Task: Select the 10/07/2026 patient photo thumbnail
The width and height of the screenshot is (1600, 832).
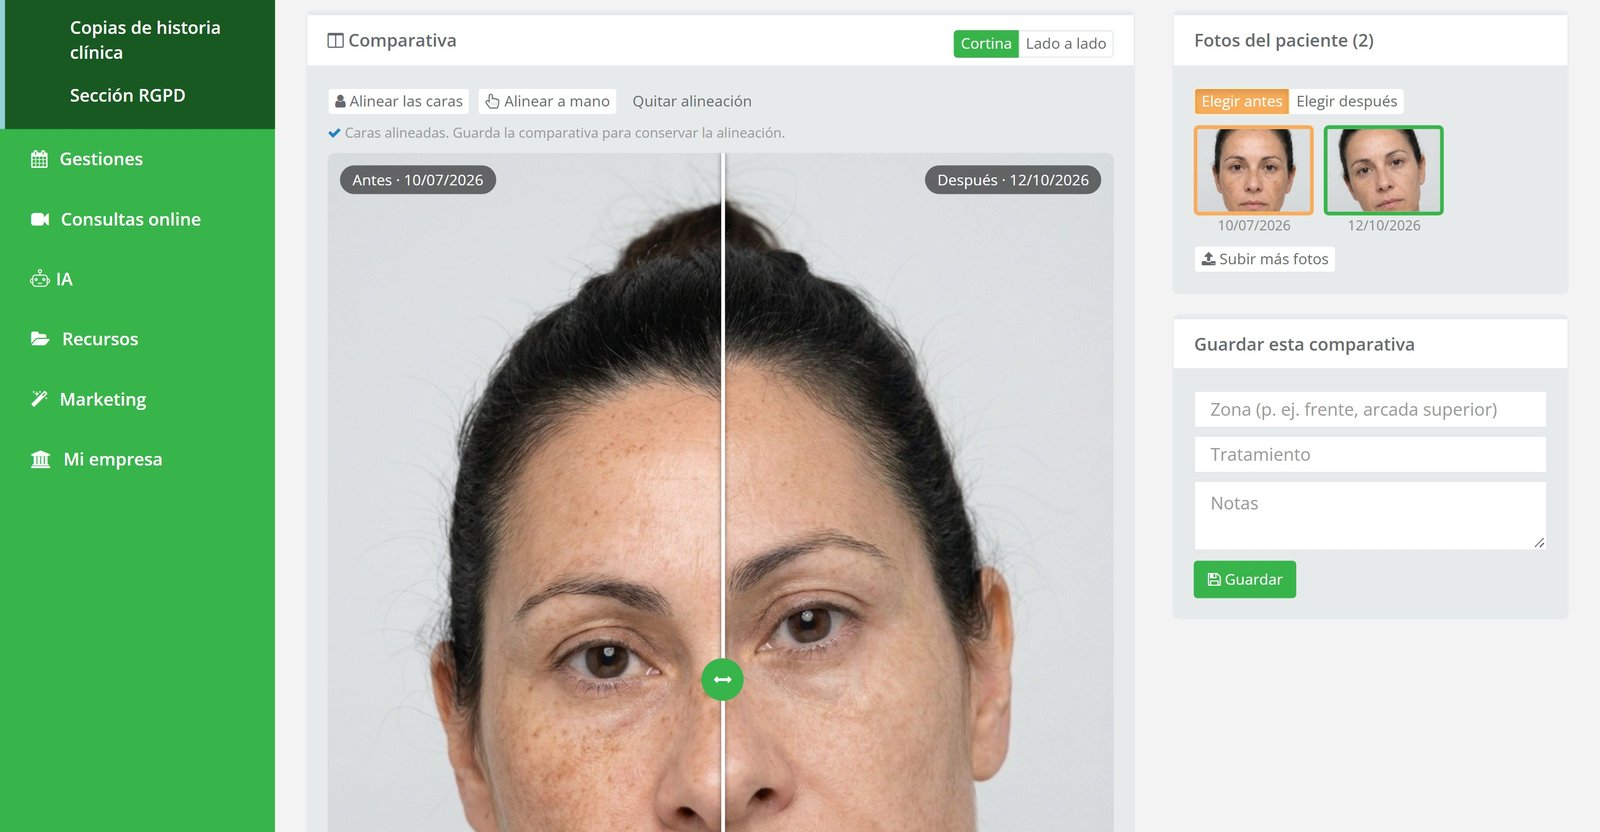Action: coord(1254,170)
